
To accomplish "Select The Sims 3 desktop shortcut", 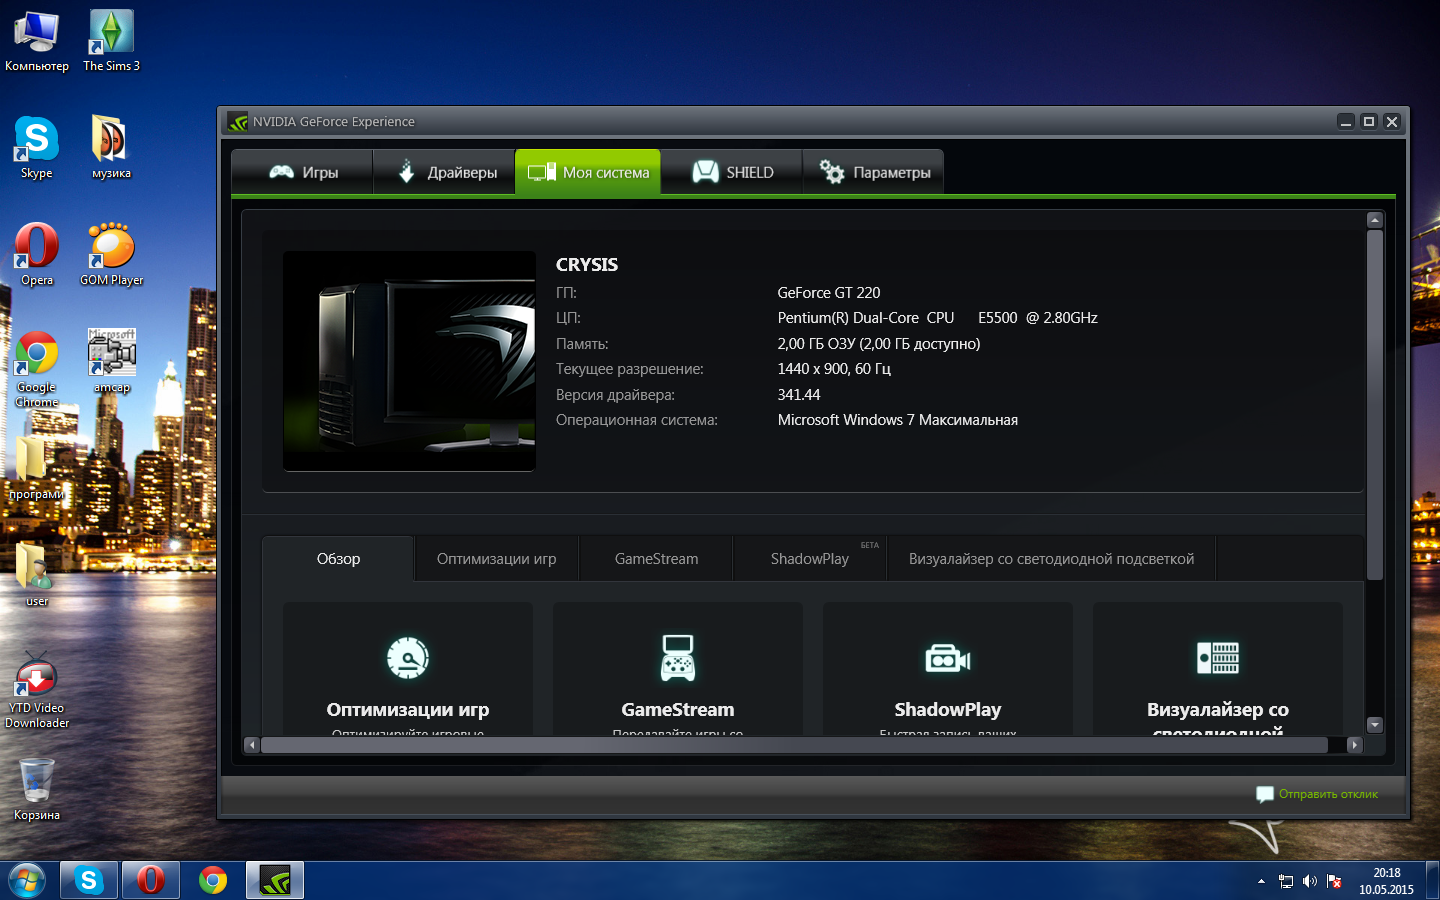I will coord(111,42).
